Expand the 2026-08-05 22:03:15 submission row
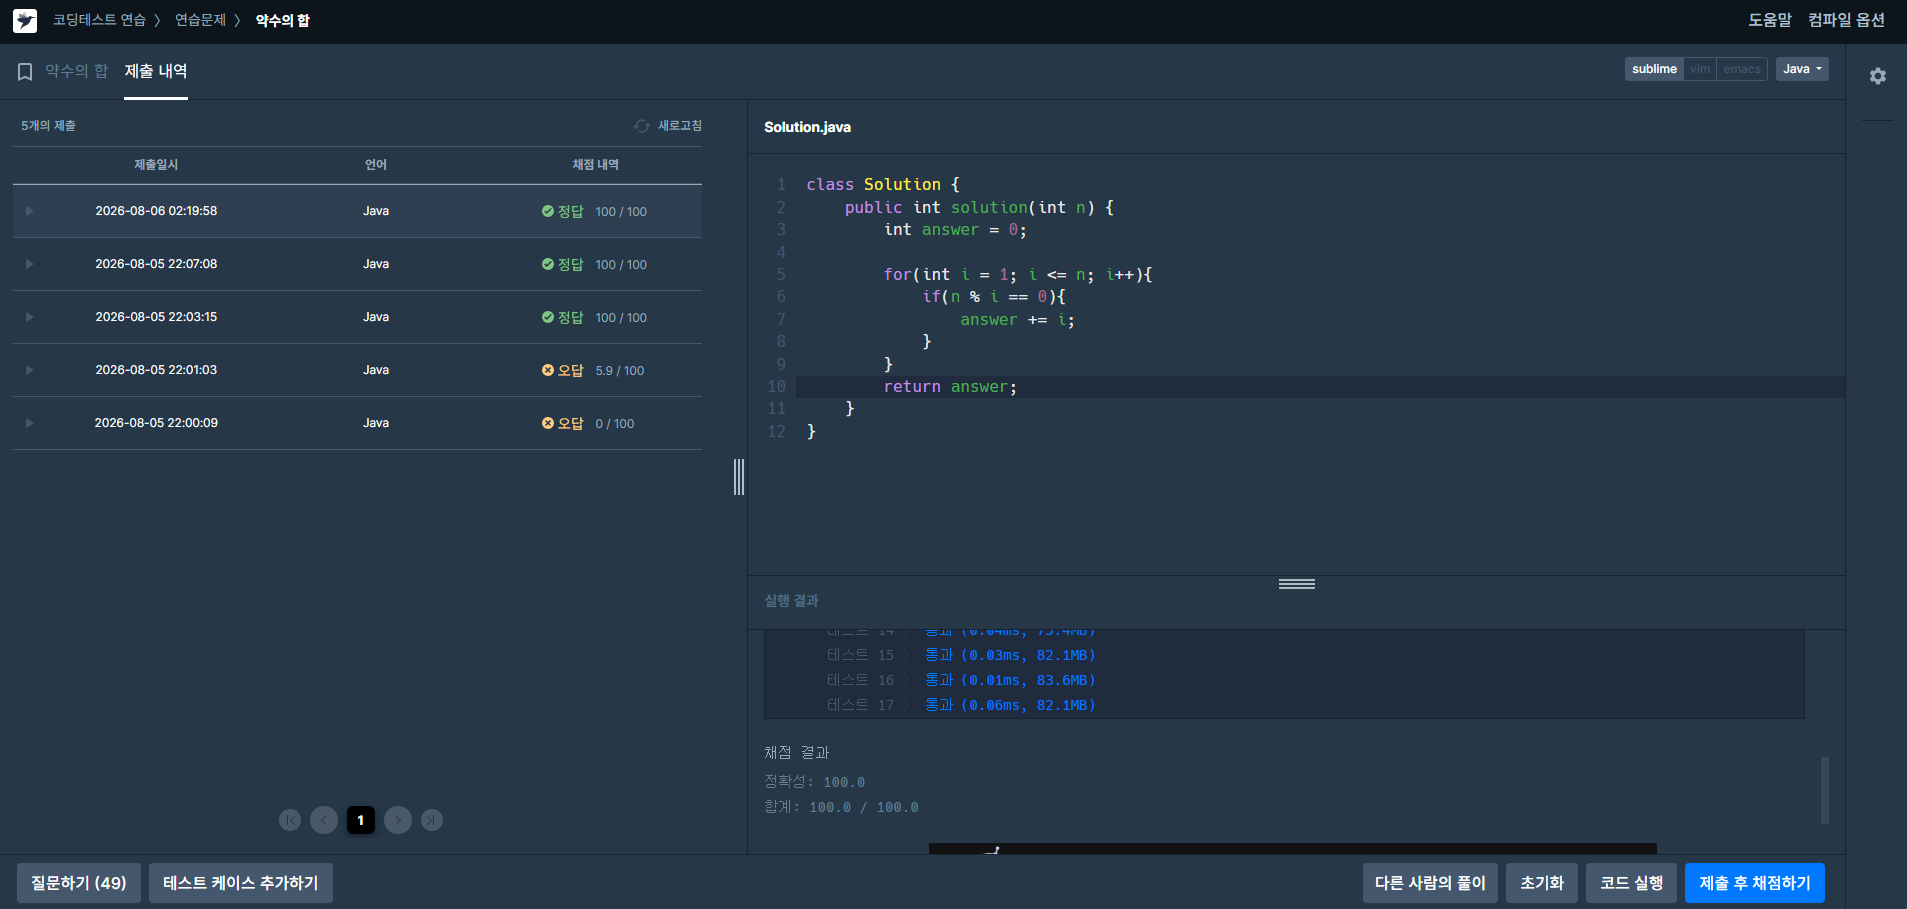The height and width of the screenshot is (909, 1907). [x=29, y=317]
